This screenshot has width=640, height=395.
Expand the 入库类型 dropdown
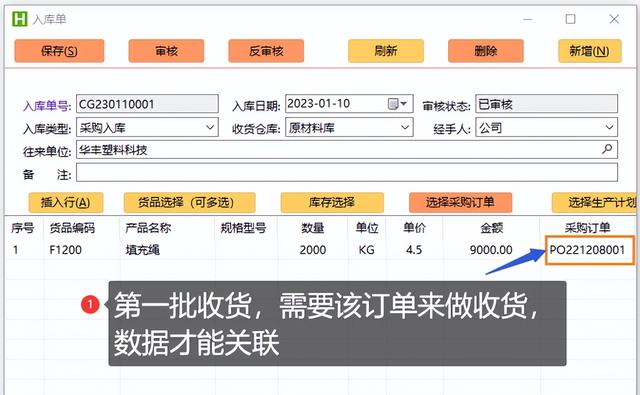click(210, 127)
